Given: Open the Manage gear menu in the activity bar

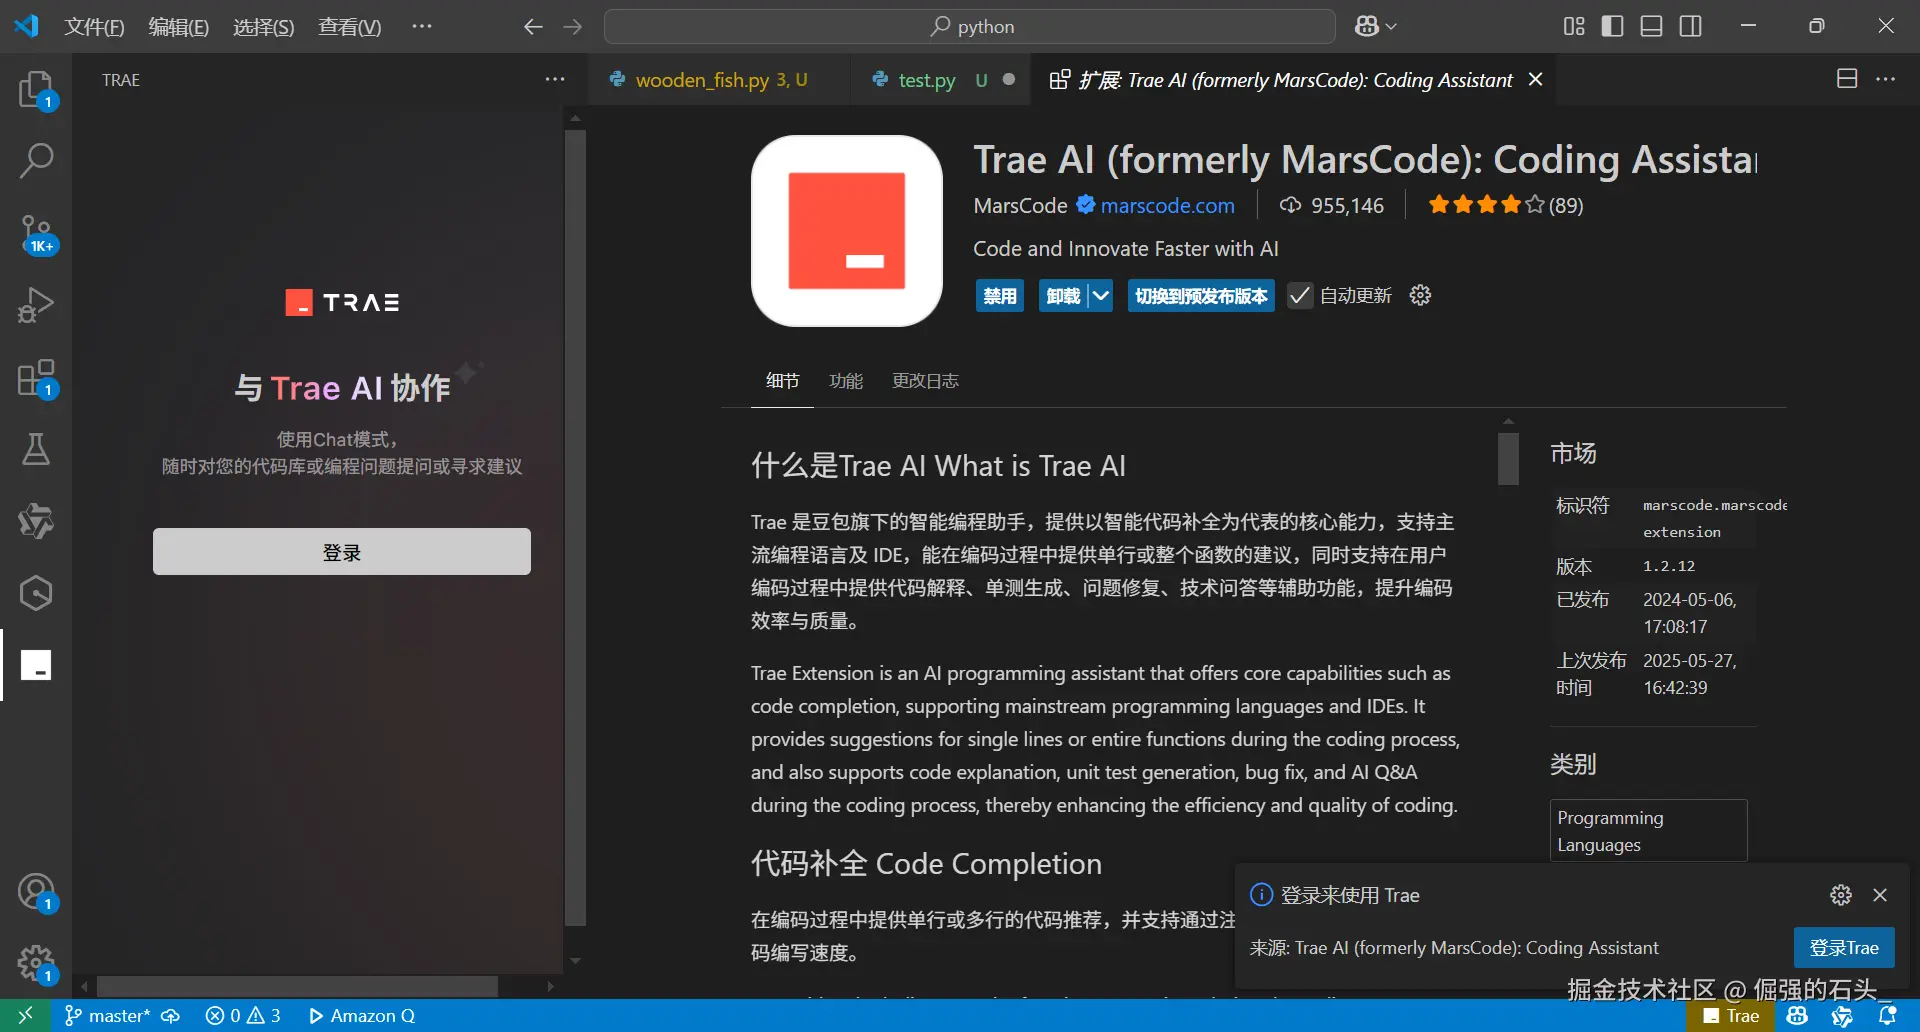Looking at the screenshot, I should (x=36, y=964).
